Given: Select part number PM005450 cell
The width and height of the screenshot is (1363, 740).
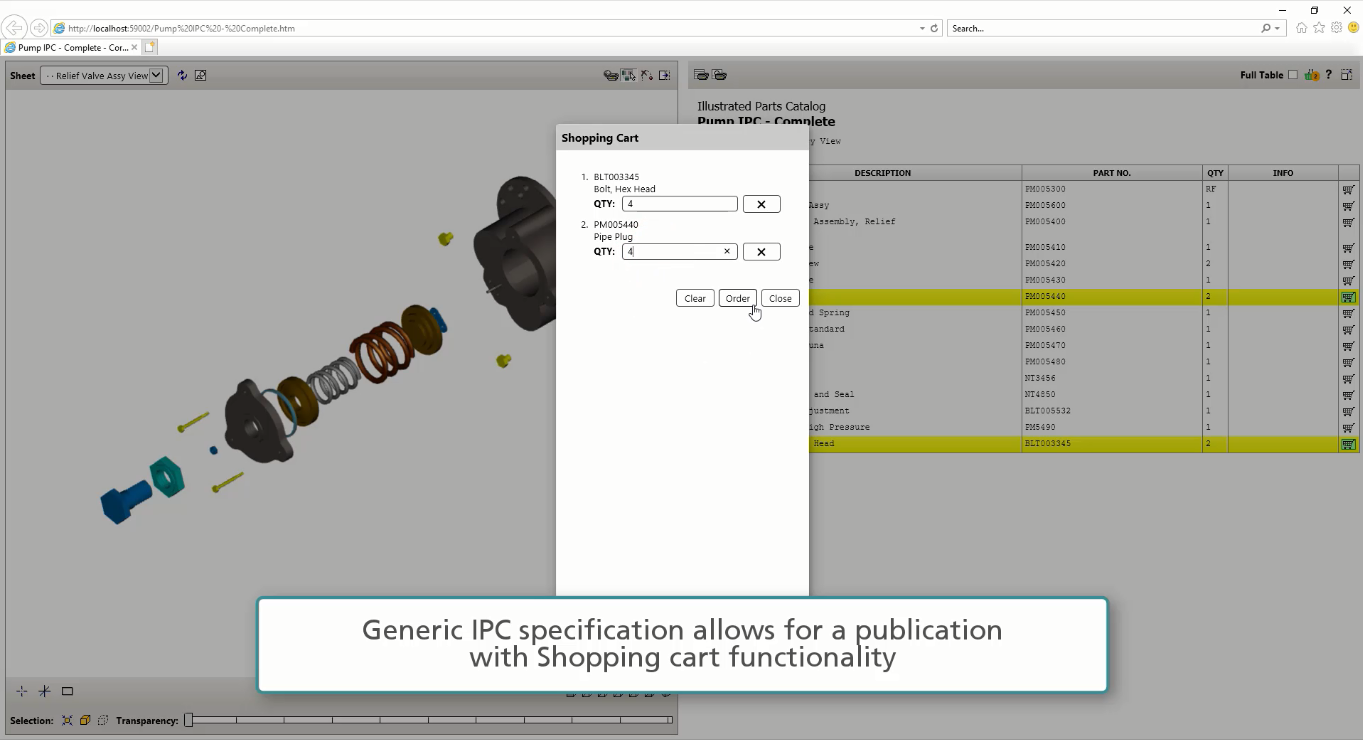Looking at the screenshot, I should coord(1112,313).
